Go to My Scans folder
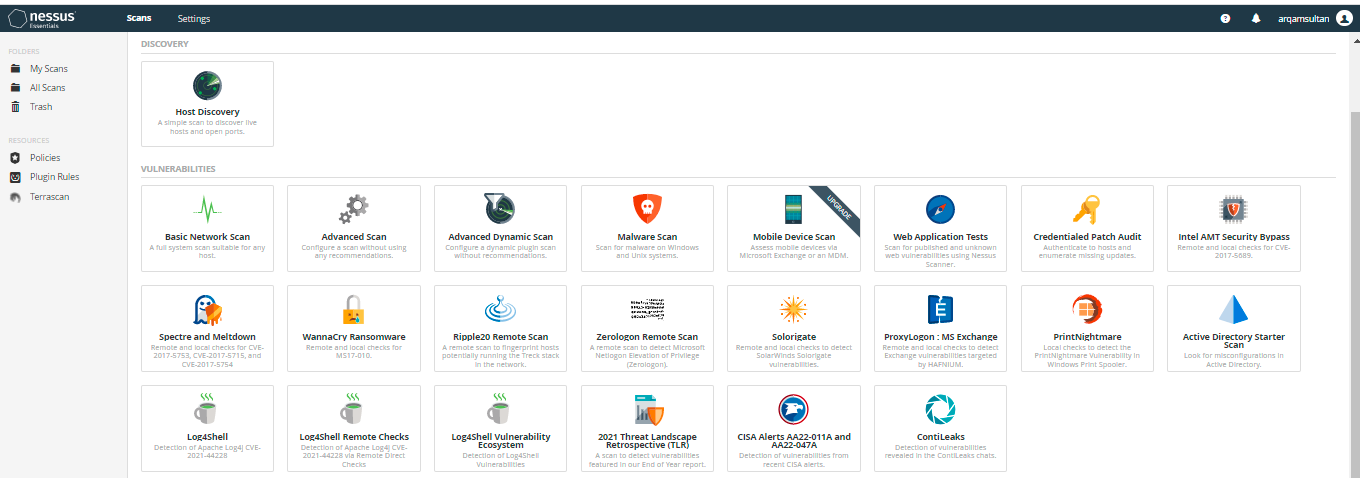 (x=48, y=69)
